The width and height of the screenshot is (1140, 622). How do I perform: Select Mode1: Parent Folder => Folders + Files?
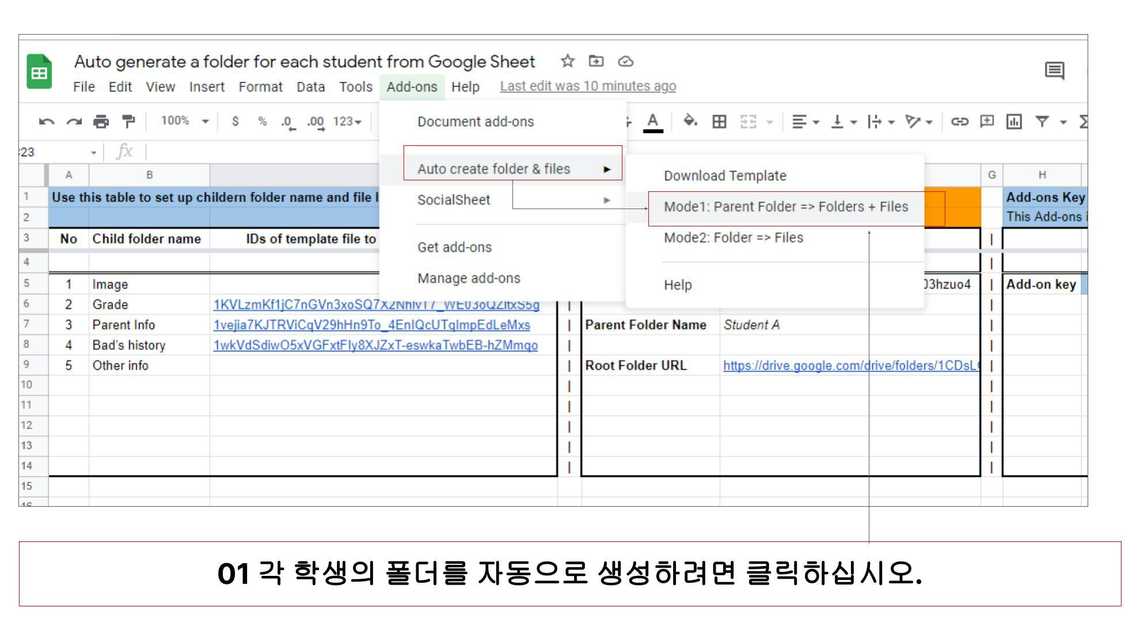[785, 207]
